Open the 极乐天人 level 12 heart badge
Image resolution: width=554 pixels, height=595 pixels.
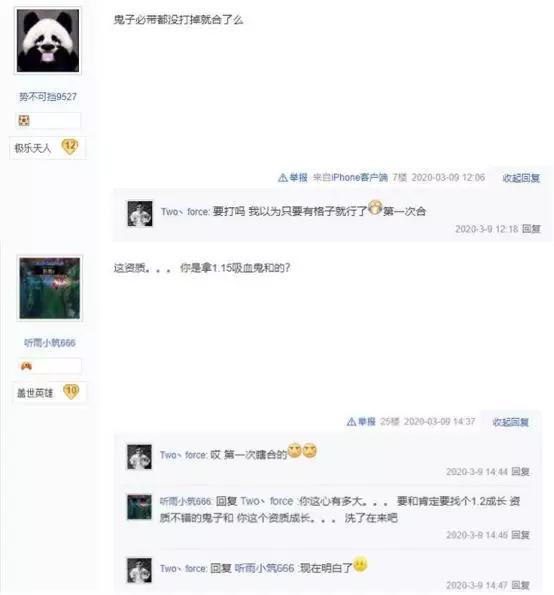(x=70, y=147)
